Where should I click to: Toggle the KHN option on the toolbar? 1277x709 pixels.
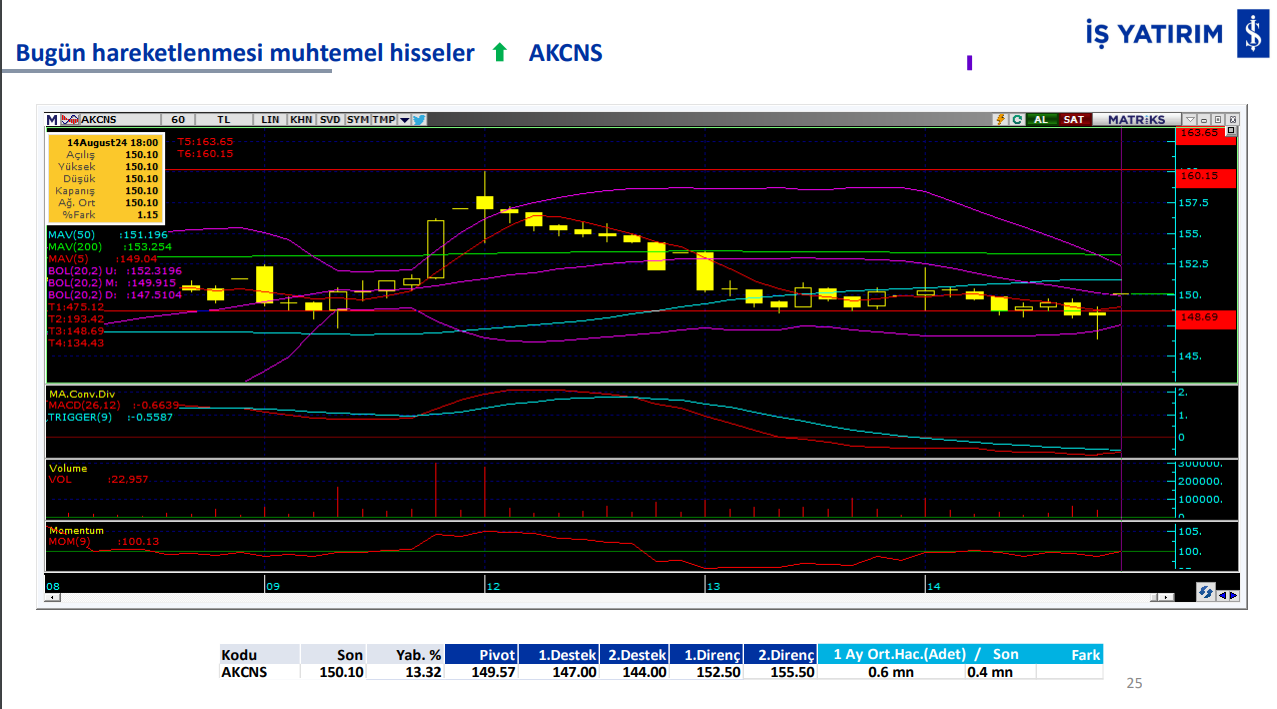[303, 119]
